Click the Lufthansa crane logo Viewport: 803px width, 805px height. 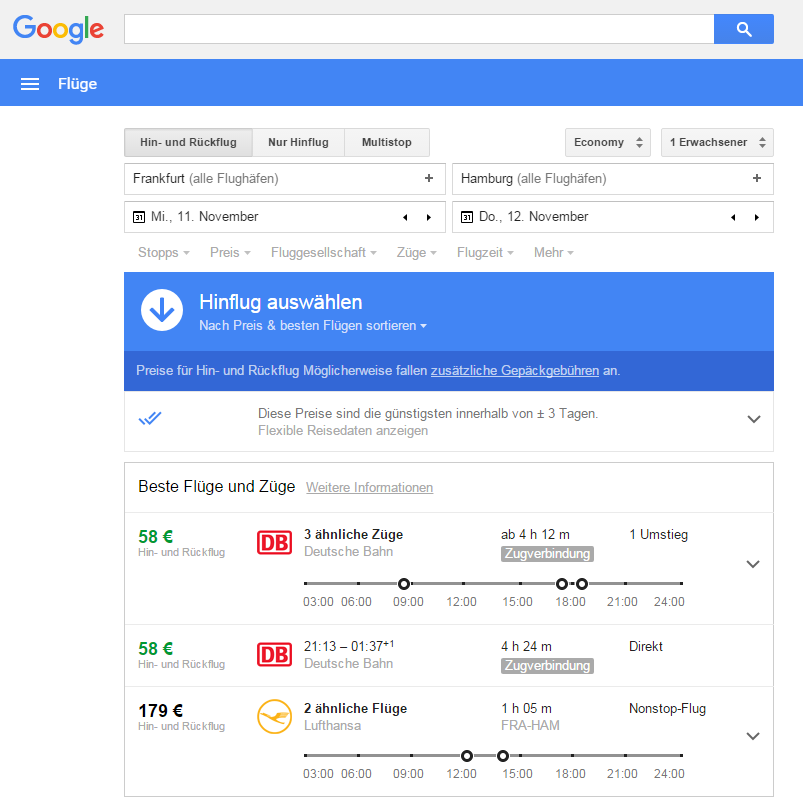pos(275,717)
